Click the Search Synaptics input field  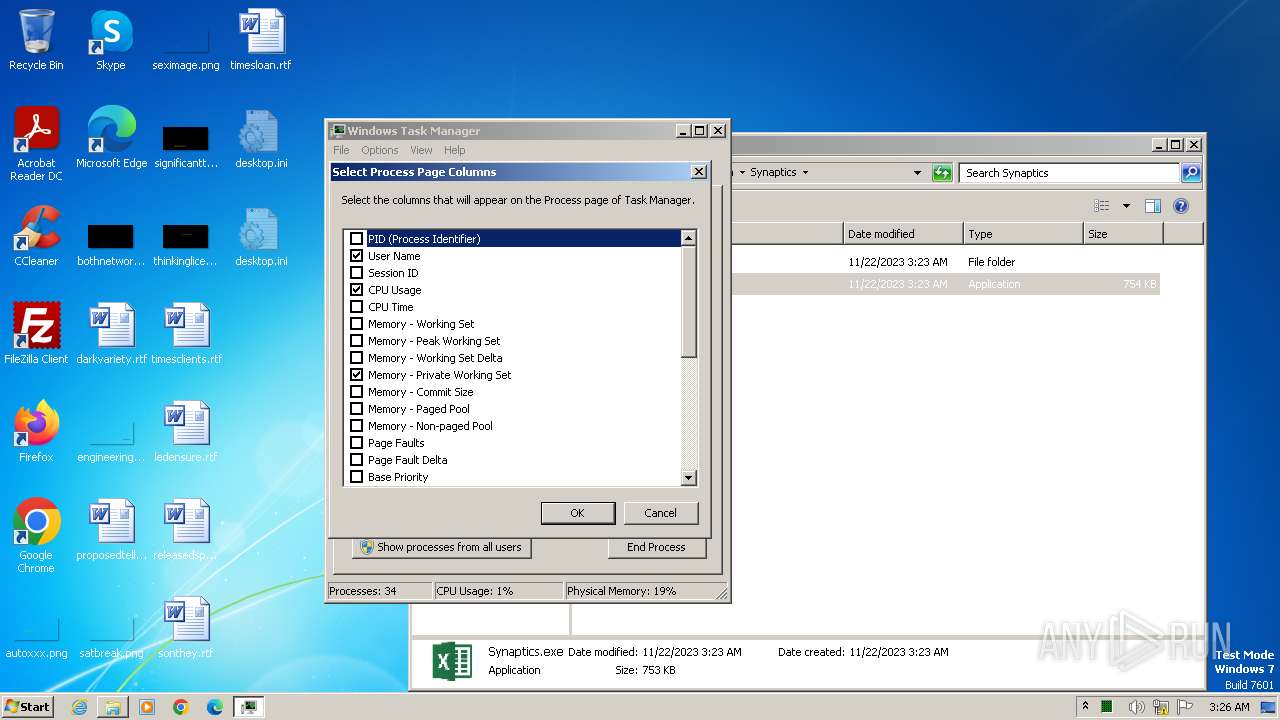click(1068, 173)
